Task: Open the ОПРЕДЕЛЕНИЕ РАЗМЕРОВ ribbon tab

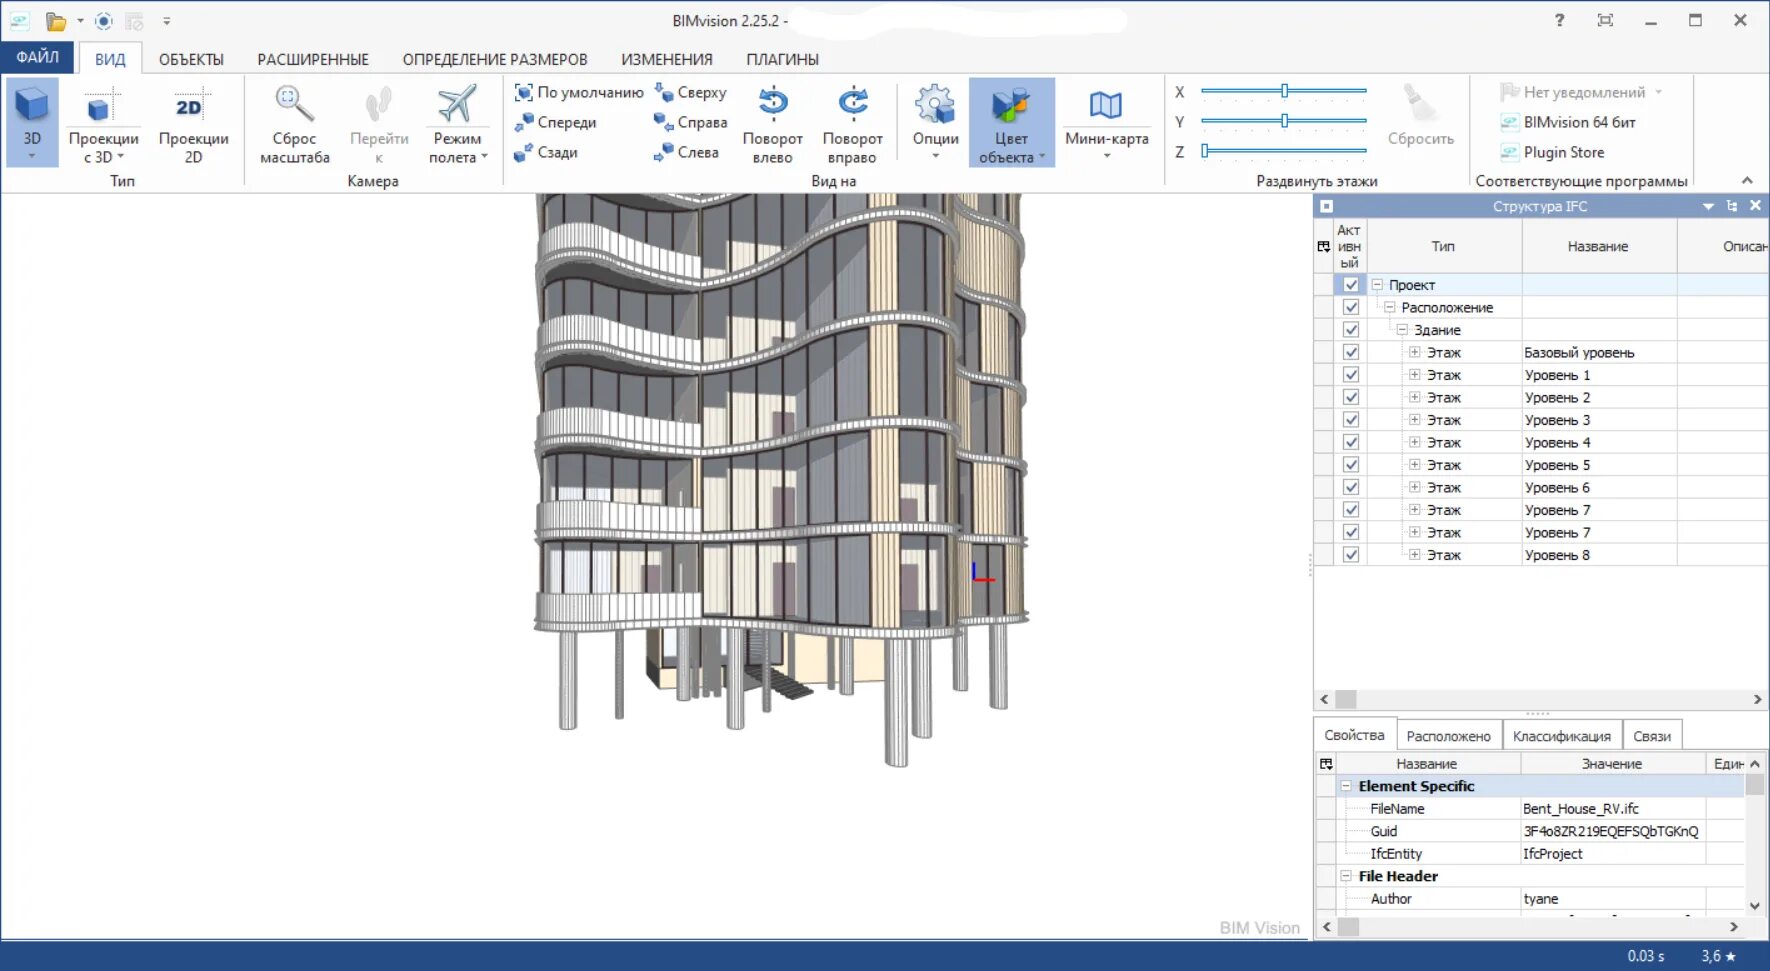Action: coord(495,59)
